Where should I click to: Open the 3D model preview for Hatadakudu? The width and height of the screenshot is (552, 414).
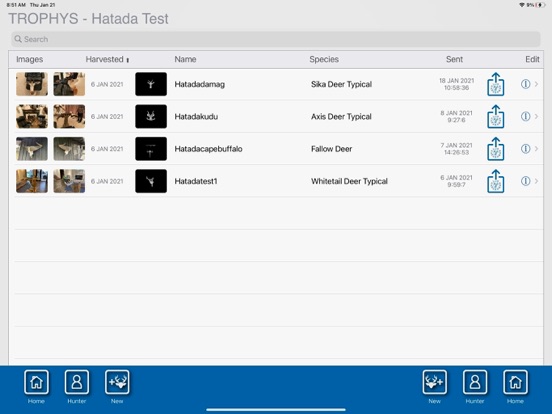(151, 117)
